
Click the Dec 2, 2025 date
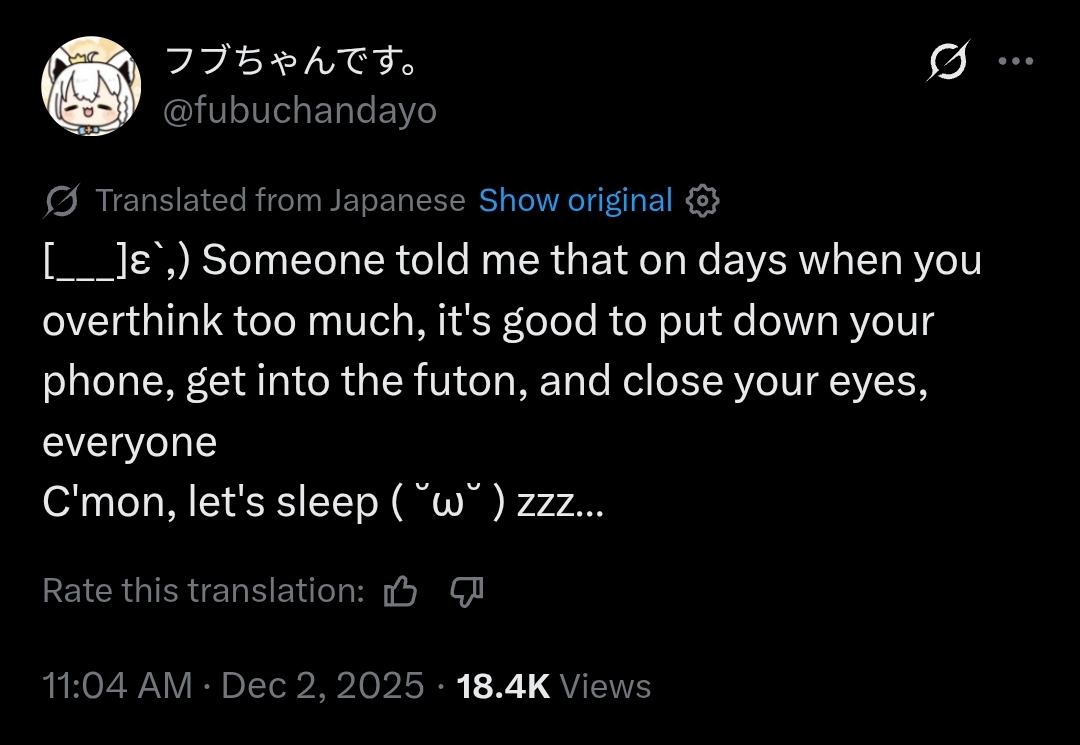pyautogui.click(x=323, y=686)
